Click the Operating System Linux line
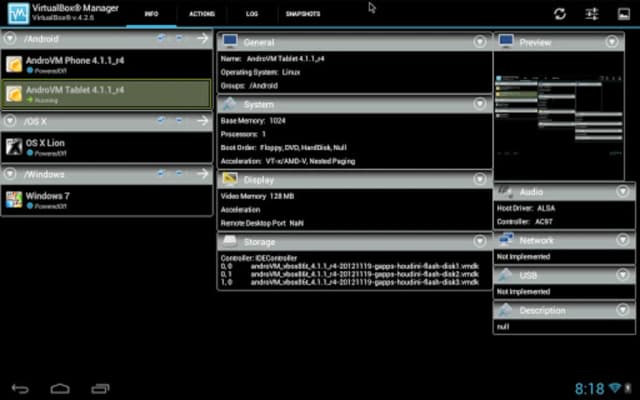 (260, 72)
